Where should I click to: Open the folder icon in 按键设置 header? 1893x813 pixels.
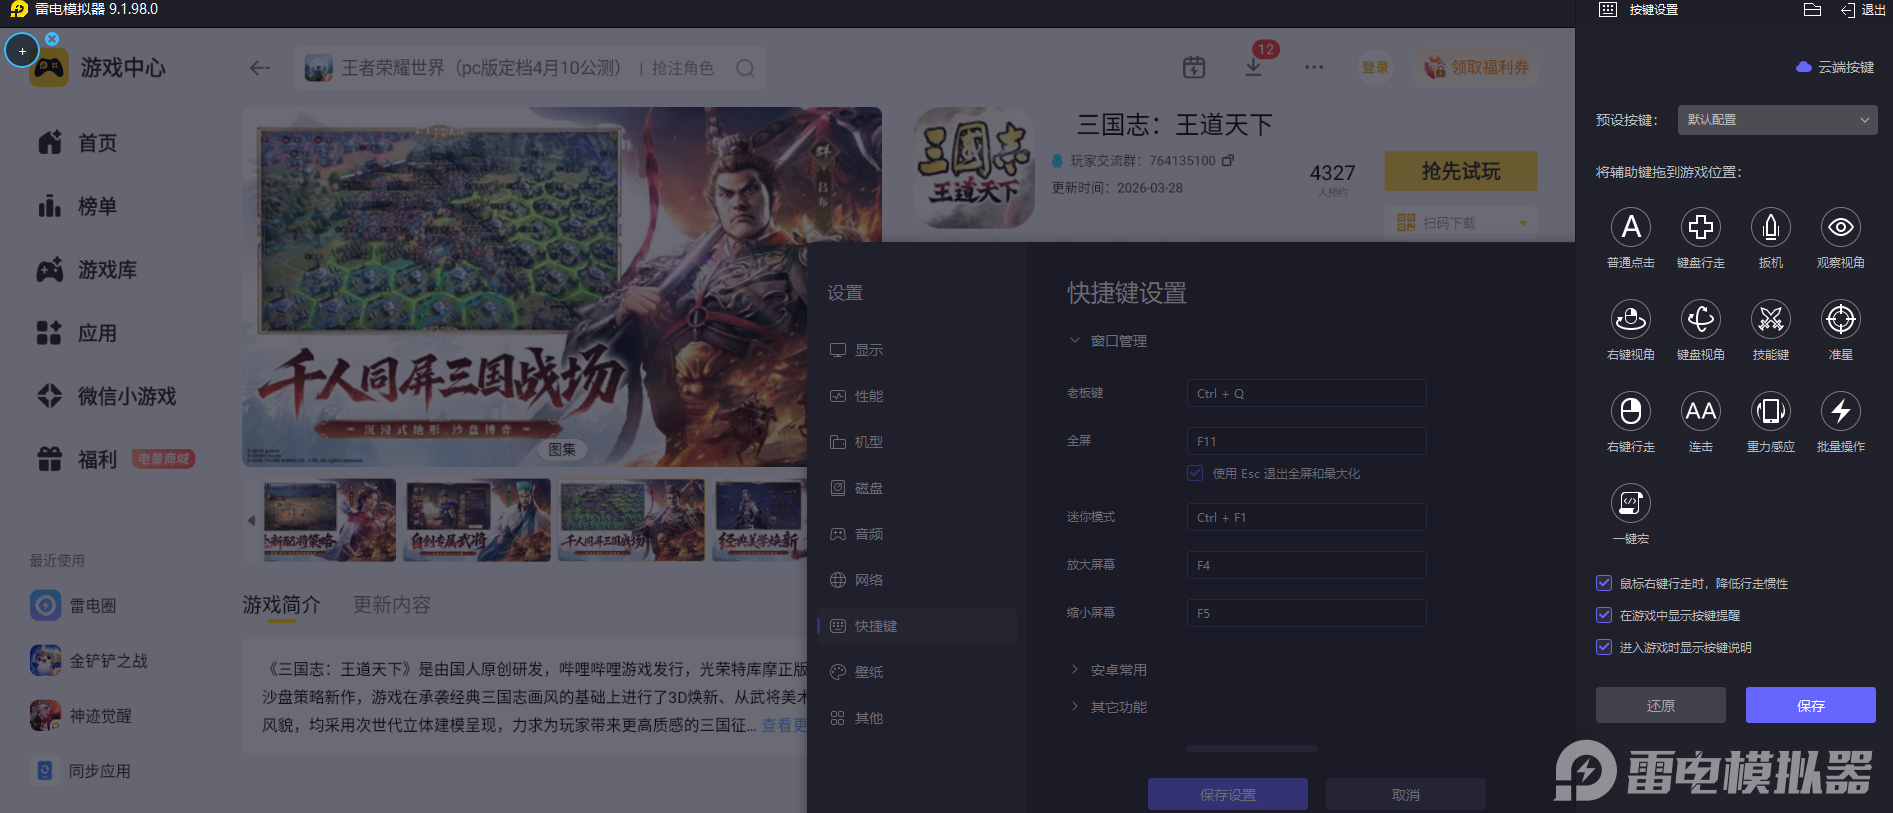tap(1812, 10)
